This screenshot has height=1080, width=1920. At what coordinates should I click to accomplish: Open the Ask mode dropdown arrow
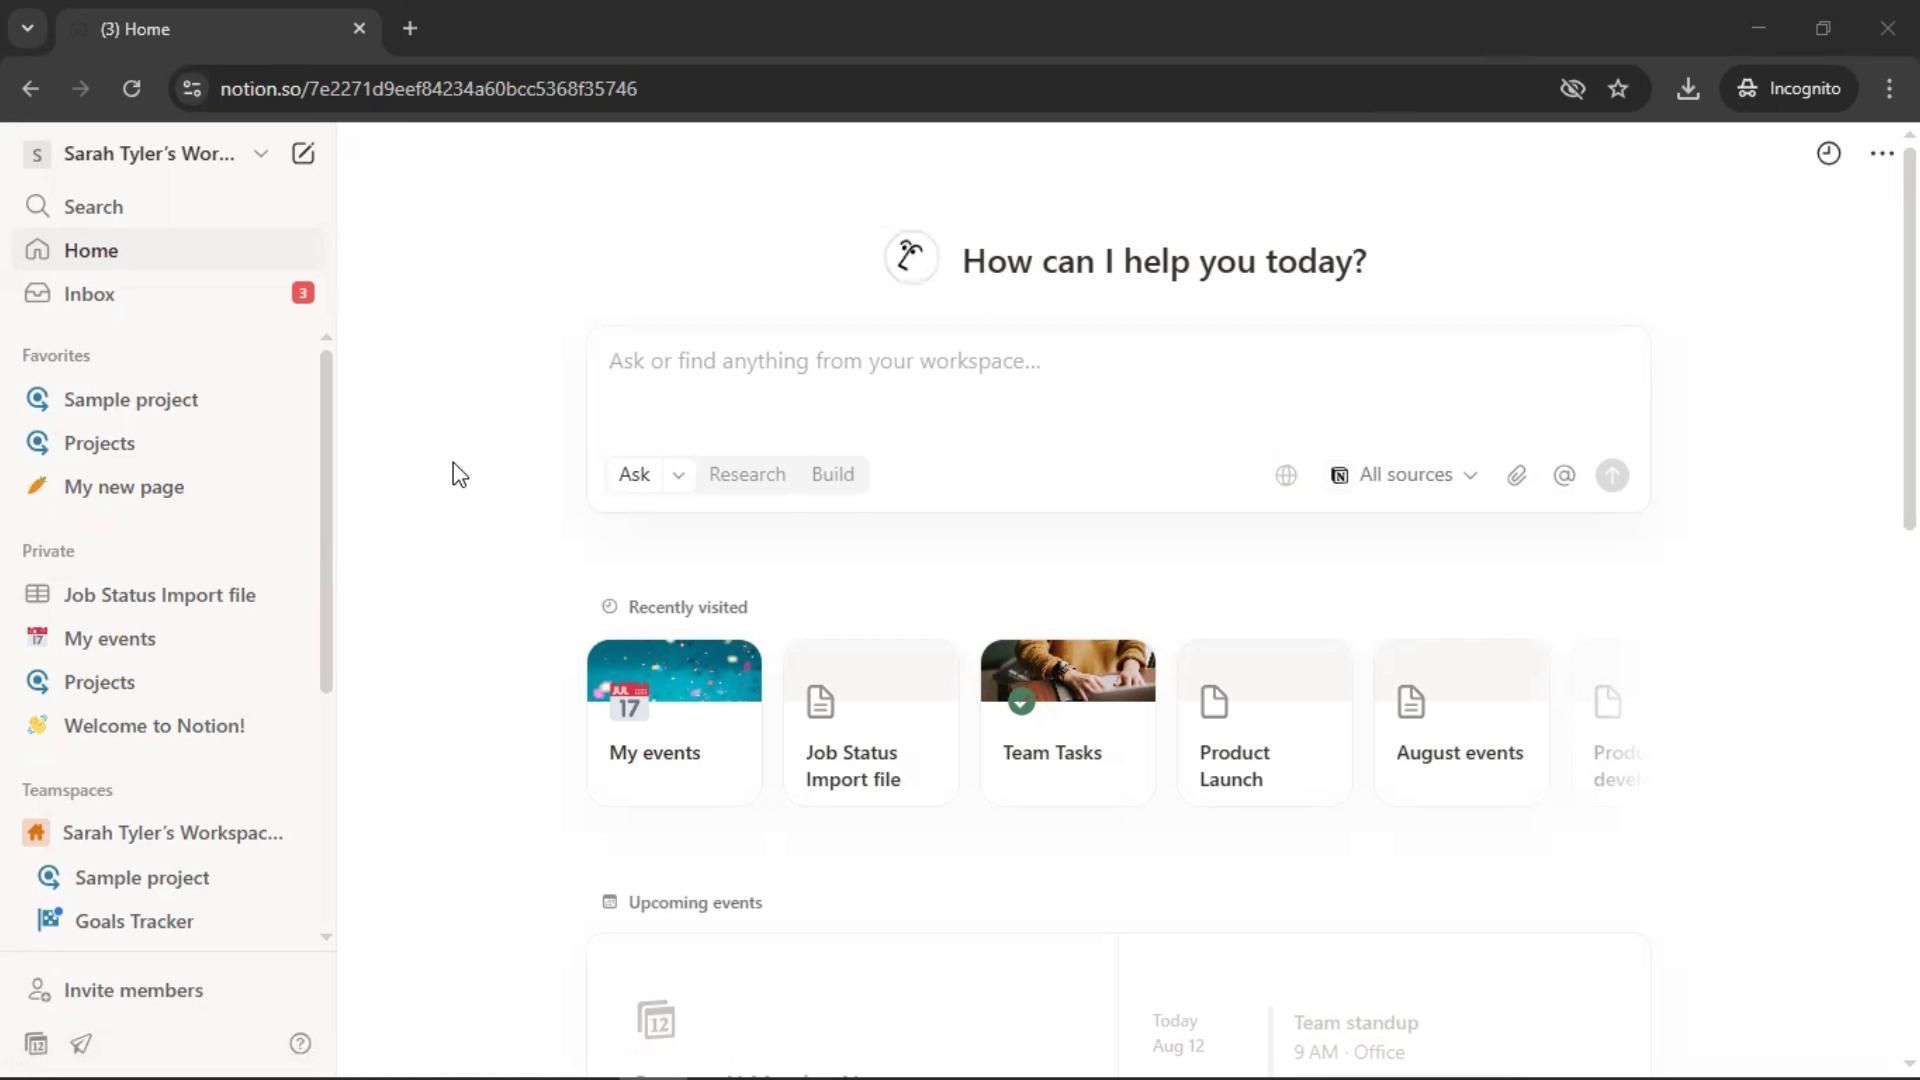click(678, 475)
